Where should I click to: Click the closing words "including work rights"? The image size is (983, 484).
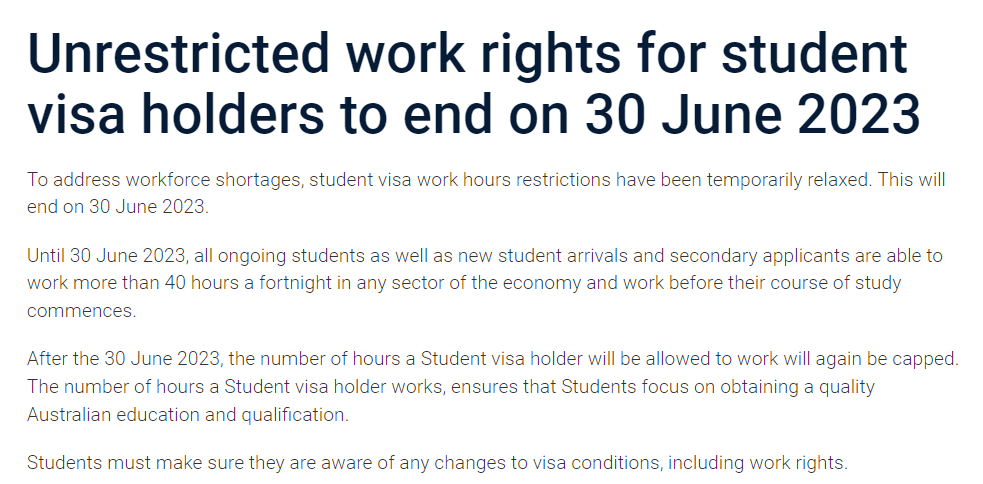[756, 462]
